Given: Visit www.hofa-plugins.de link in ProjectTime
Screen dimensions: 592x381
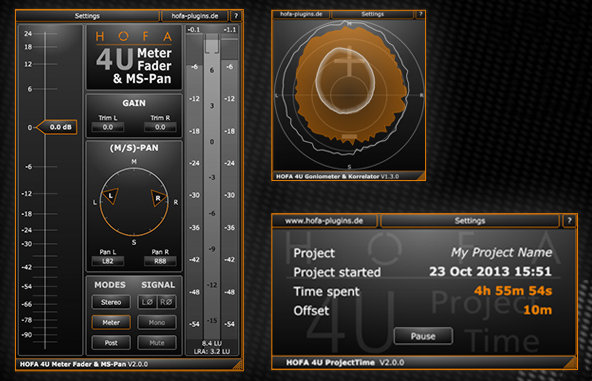Looking at the screenshot, I should click(x=324, y=221).
